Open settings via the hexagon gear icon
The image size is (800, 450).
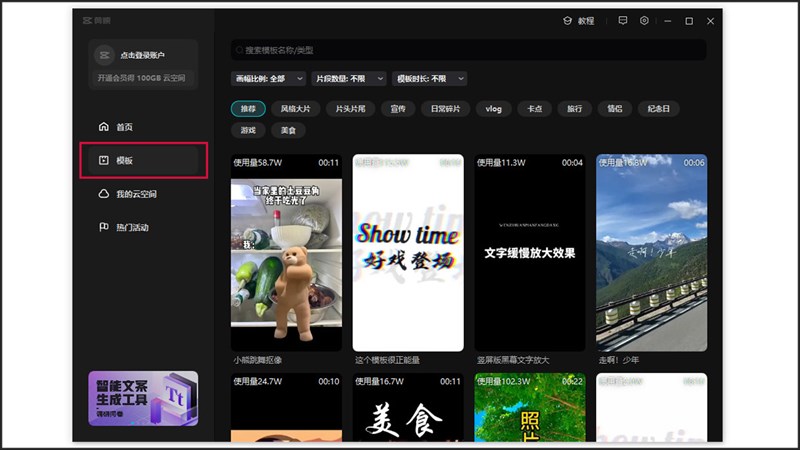(645, 20)
